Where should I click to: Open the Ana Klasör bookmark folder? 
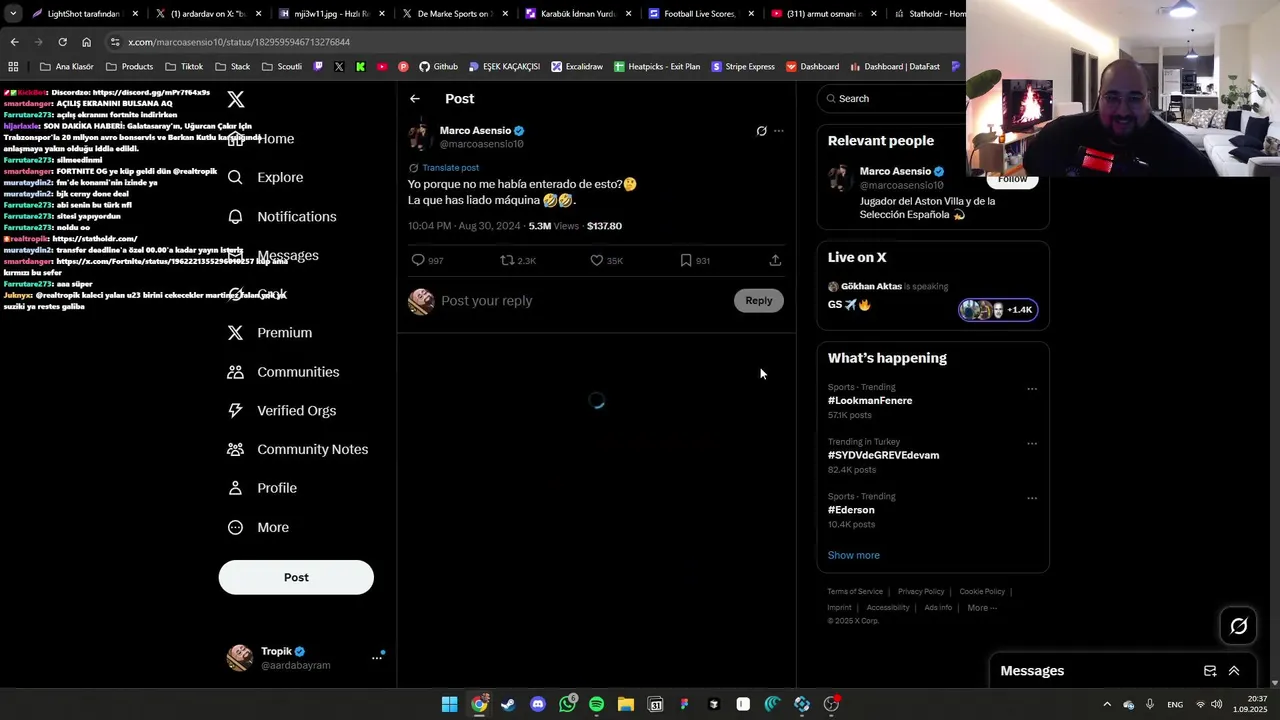pyautogui.click(x=66, y=67)
